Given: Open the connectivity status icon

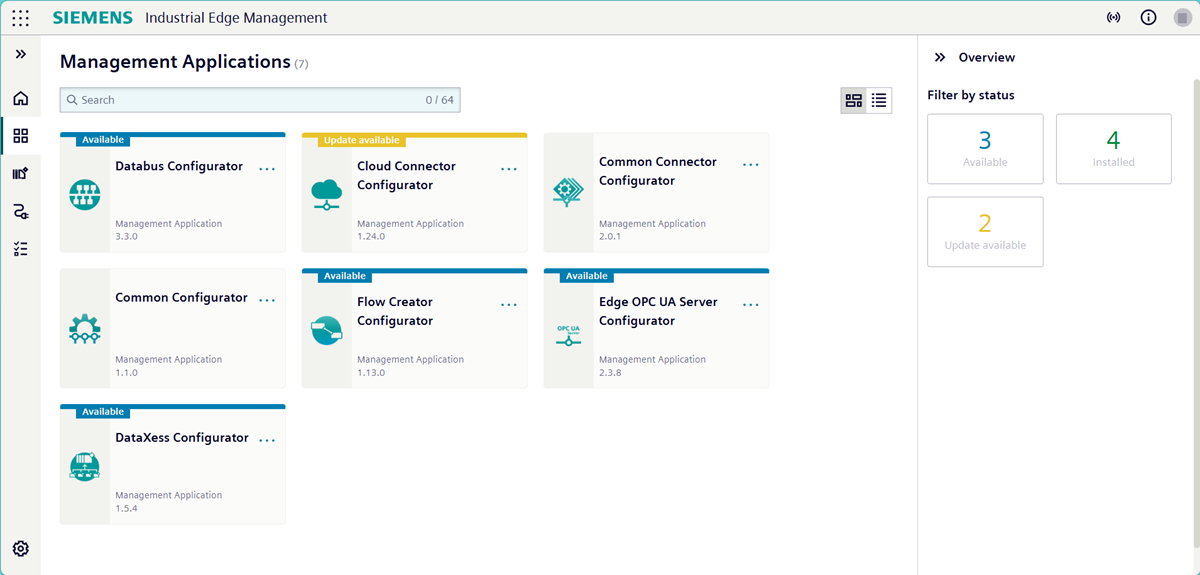Looking at the screenshot, I should coord(1113,18).
